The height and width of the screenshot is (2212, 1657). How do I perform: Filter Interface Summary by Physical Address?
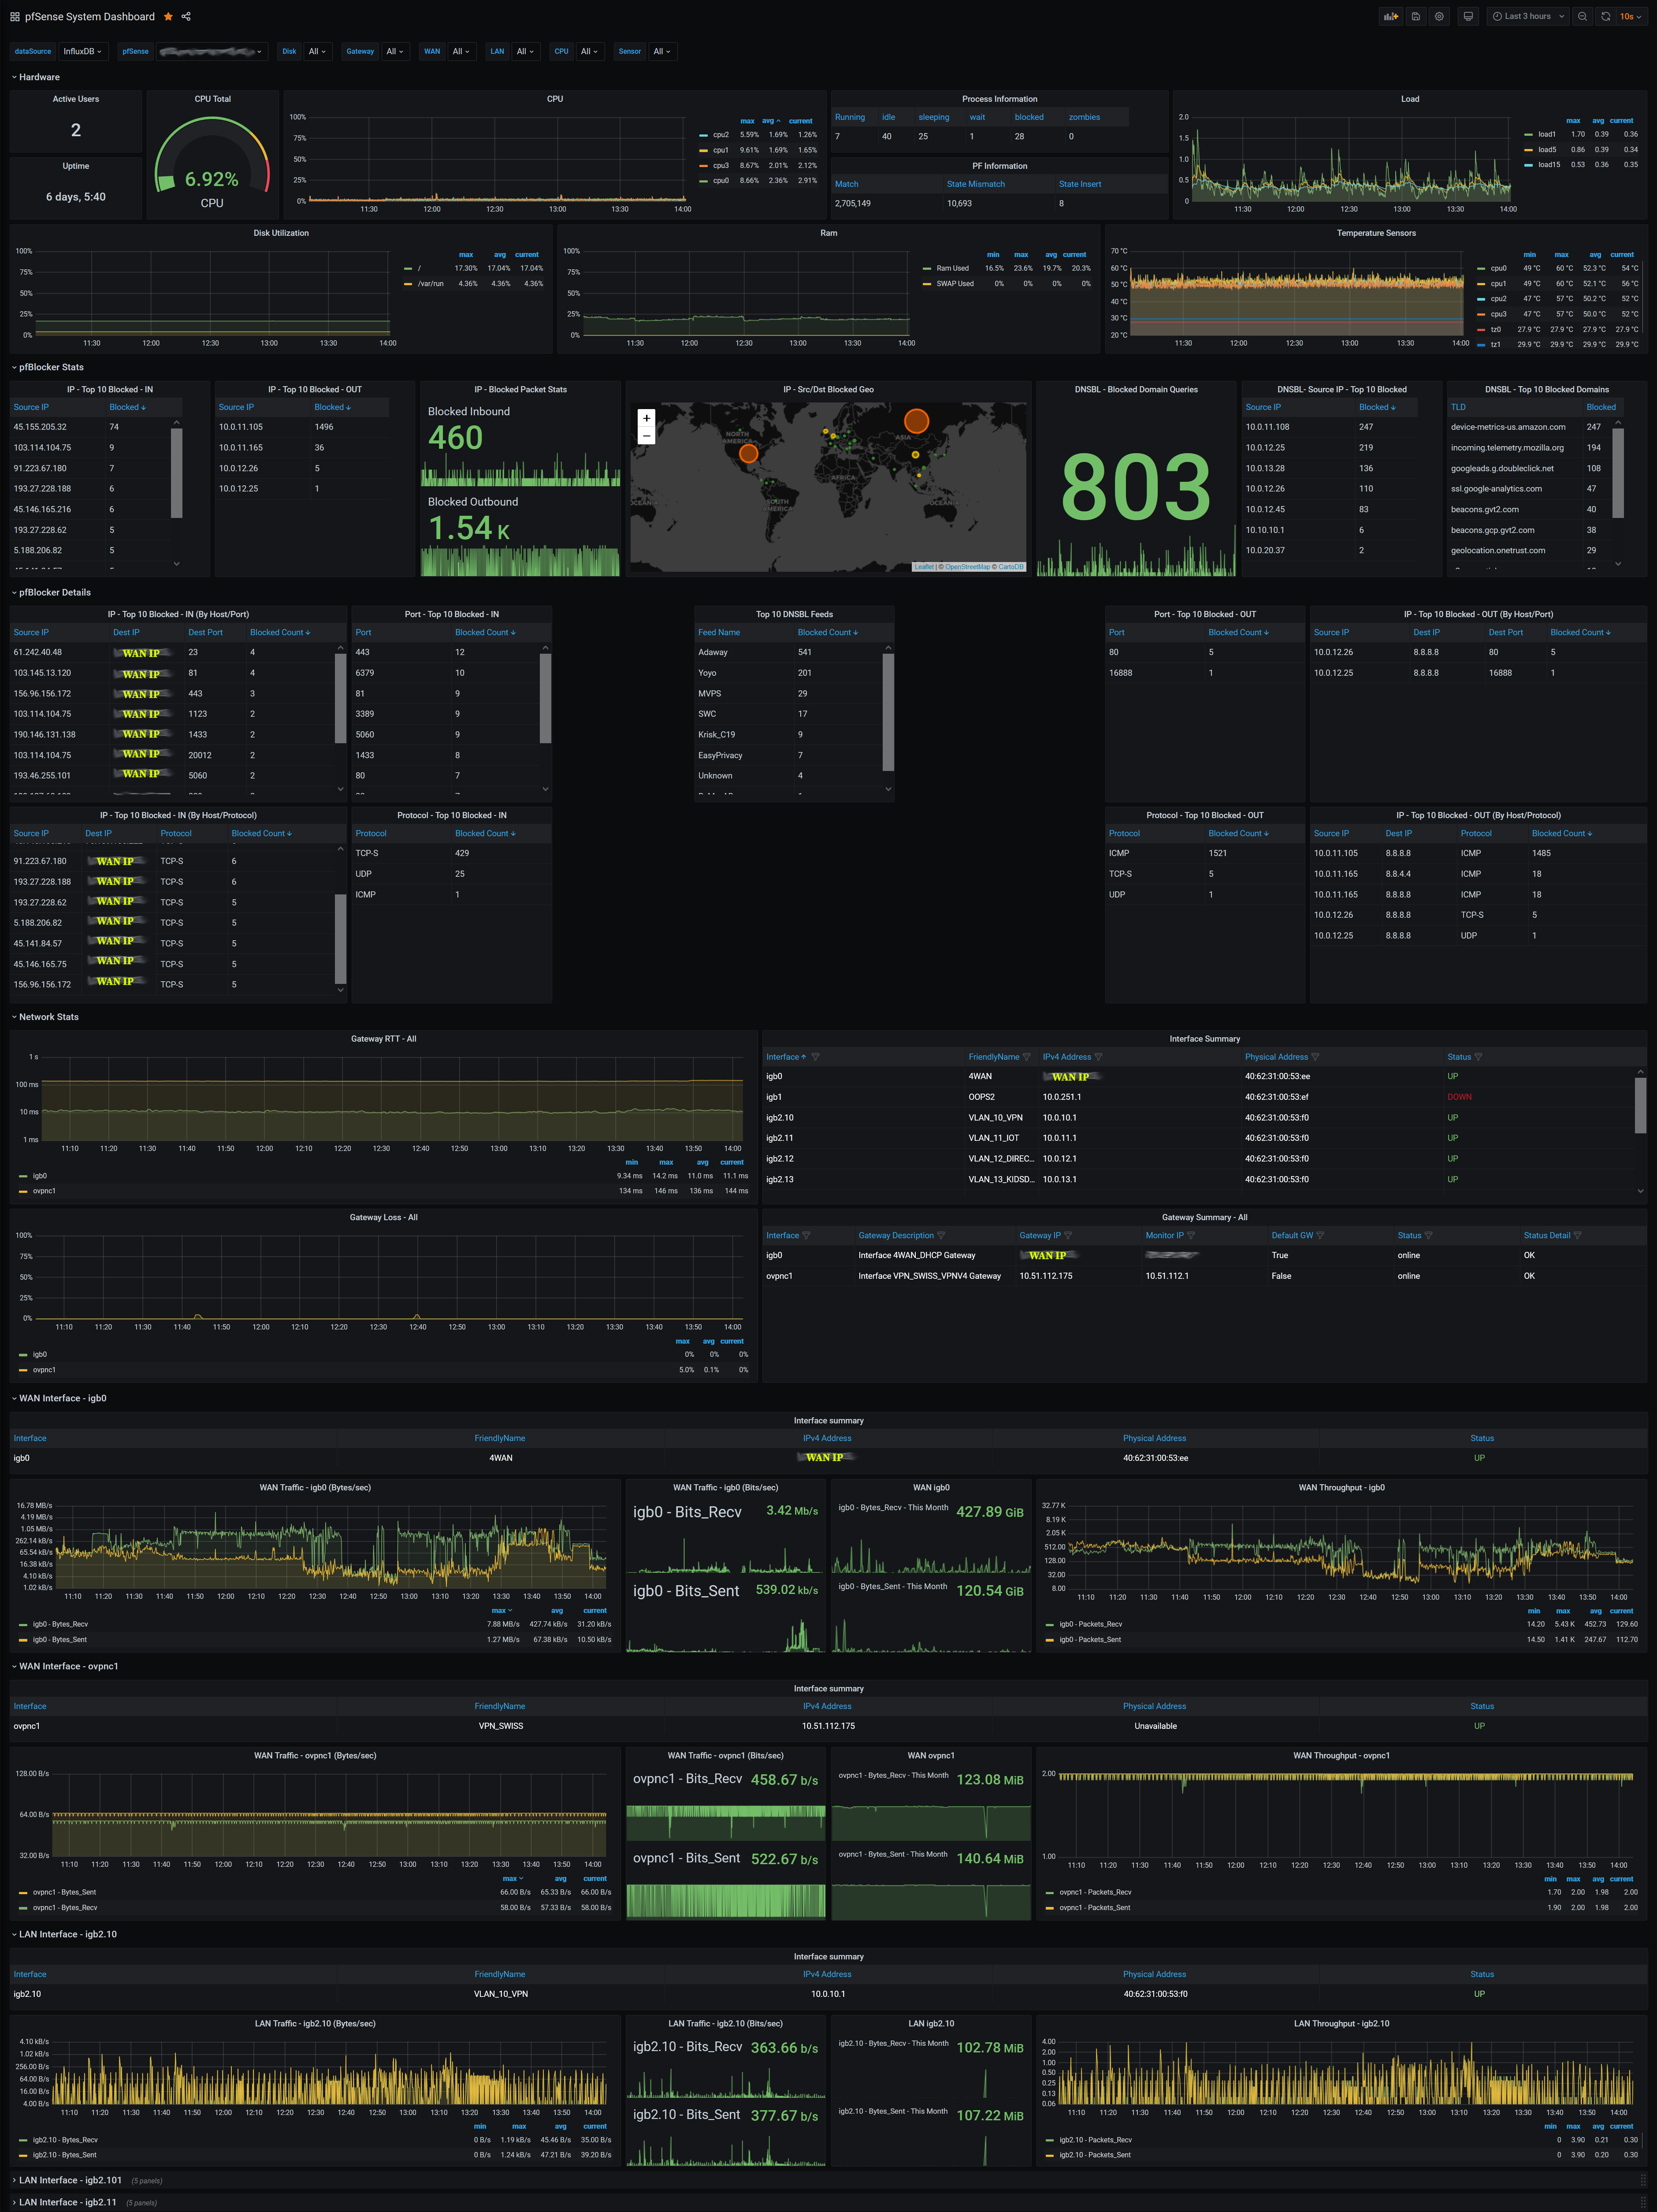pos(1315,1057)
